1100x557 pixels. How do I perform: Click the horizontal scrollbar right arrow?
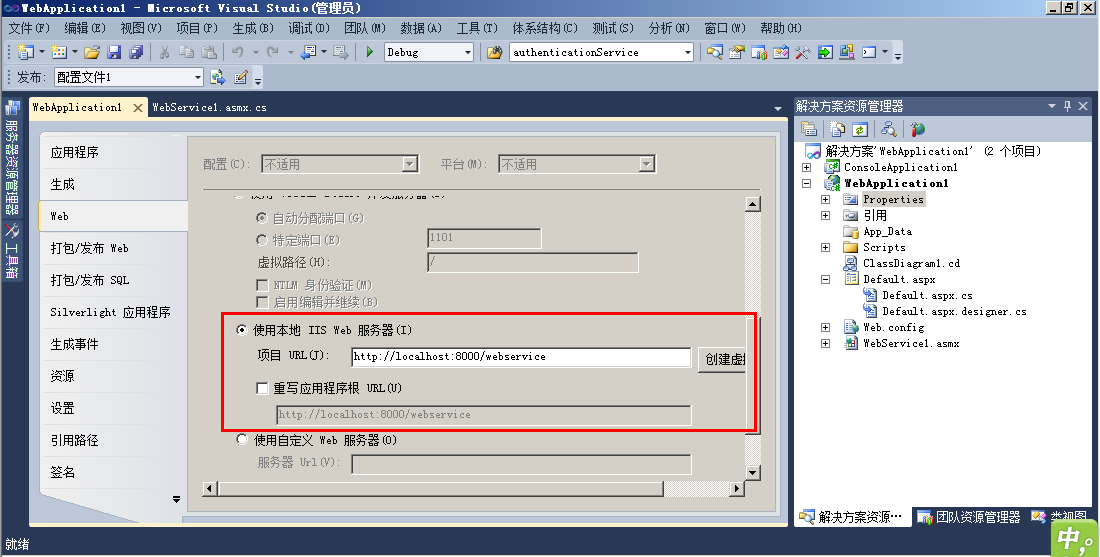tap(736, 488)
